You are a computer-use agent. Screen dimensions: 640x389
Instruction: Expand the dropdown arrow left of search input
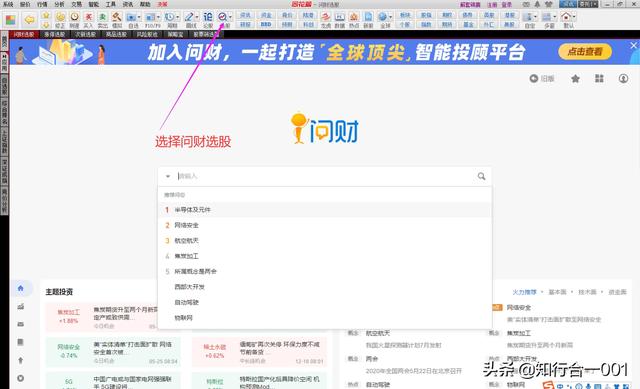(x=168, y=176)
